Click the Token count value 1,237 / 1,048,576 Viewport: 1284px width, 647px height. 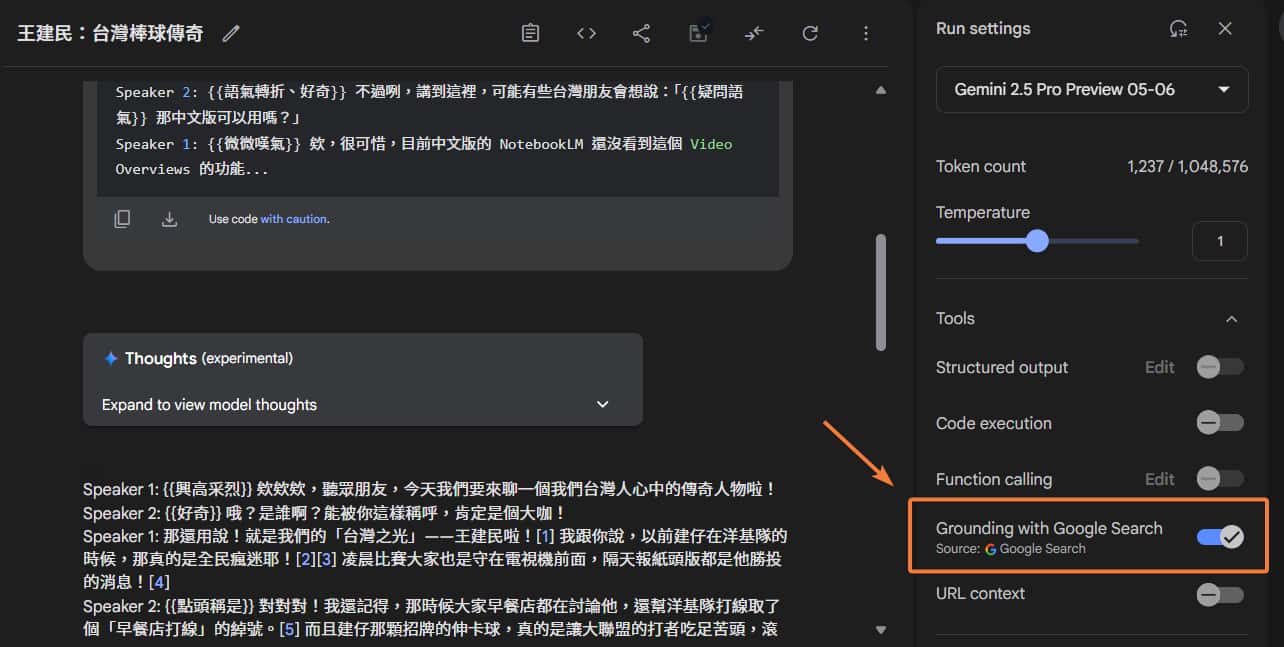coord(1187,167)
